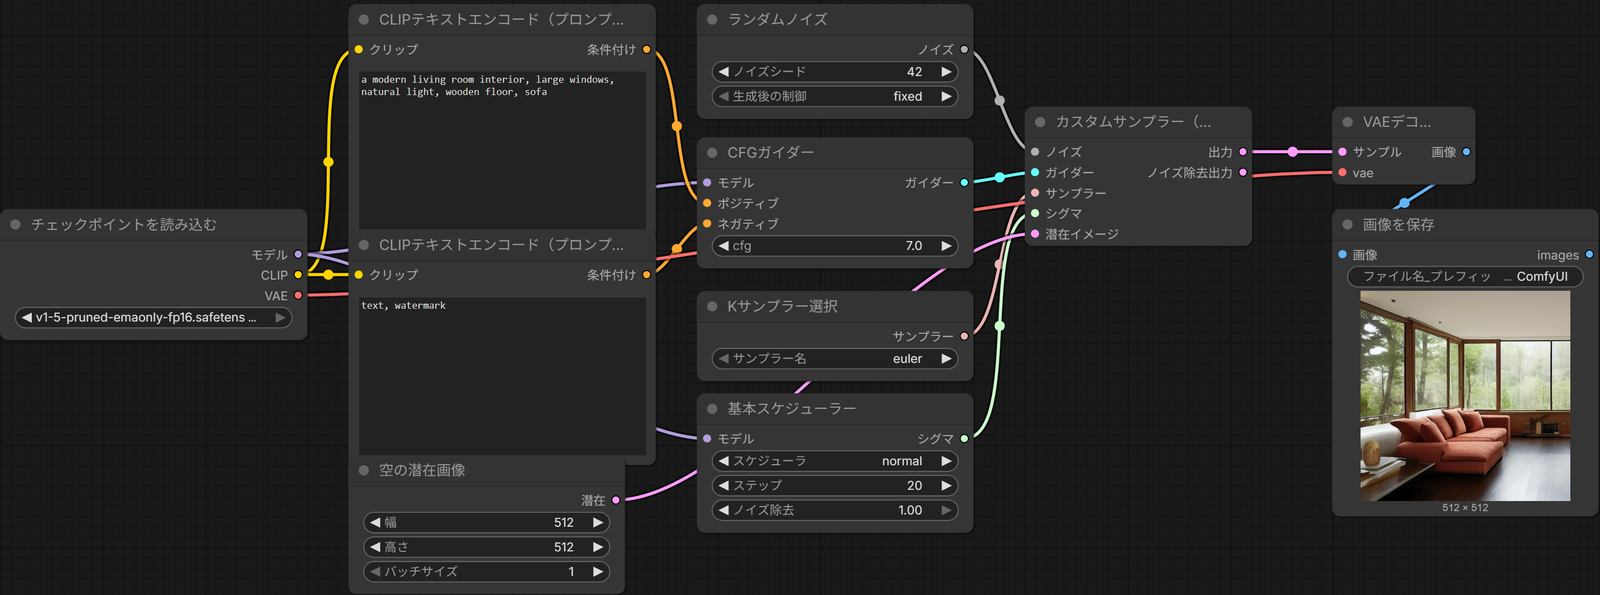
Task: Collapse the チェックポイントを読み込む node via its dot
Action: point(15,225)
